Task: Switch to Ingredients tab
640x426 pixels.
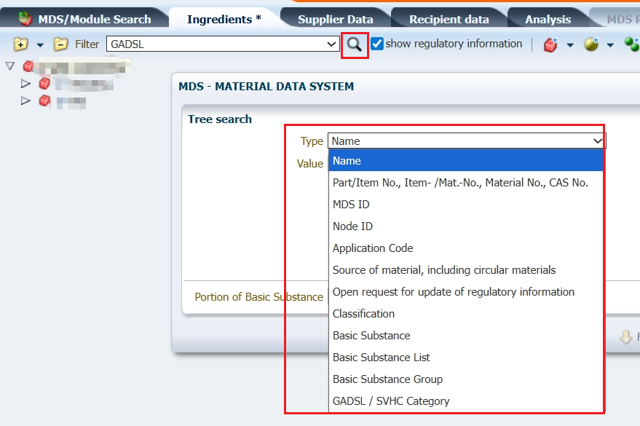Action: [x=224, y=19]
